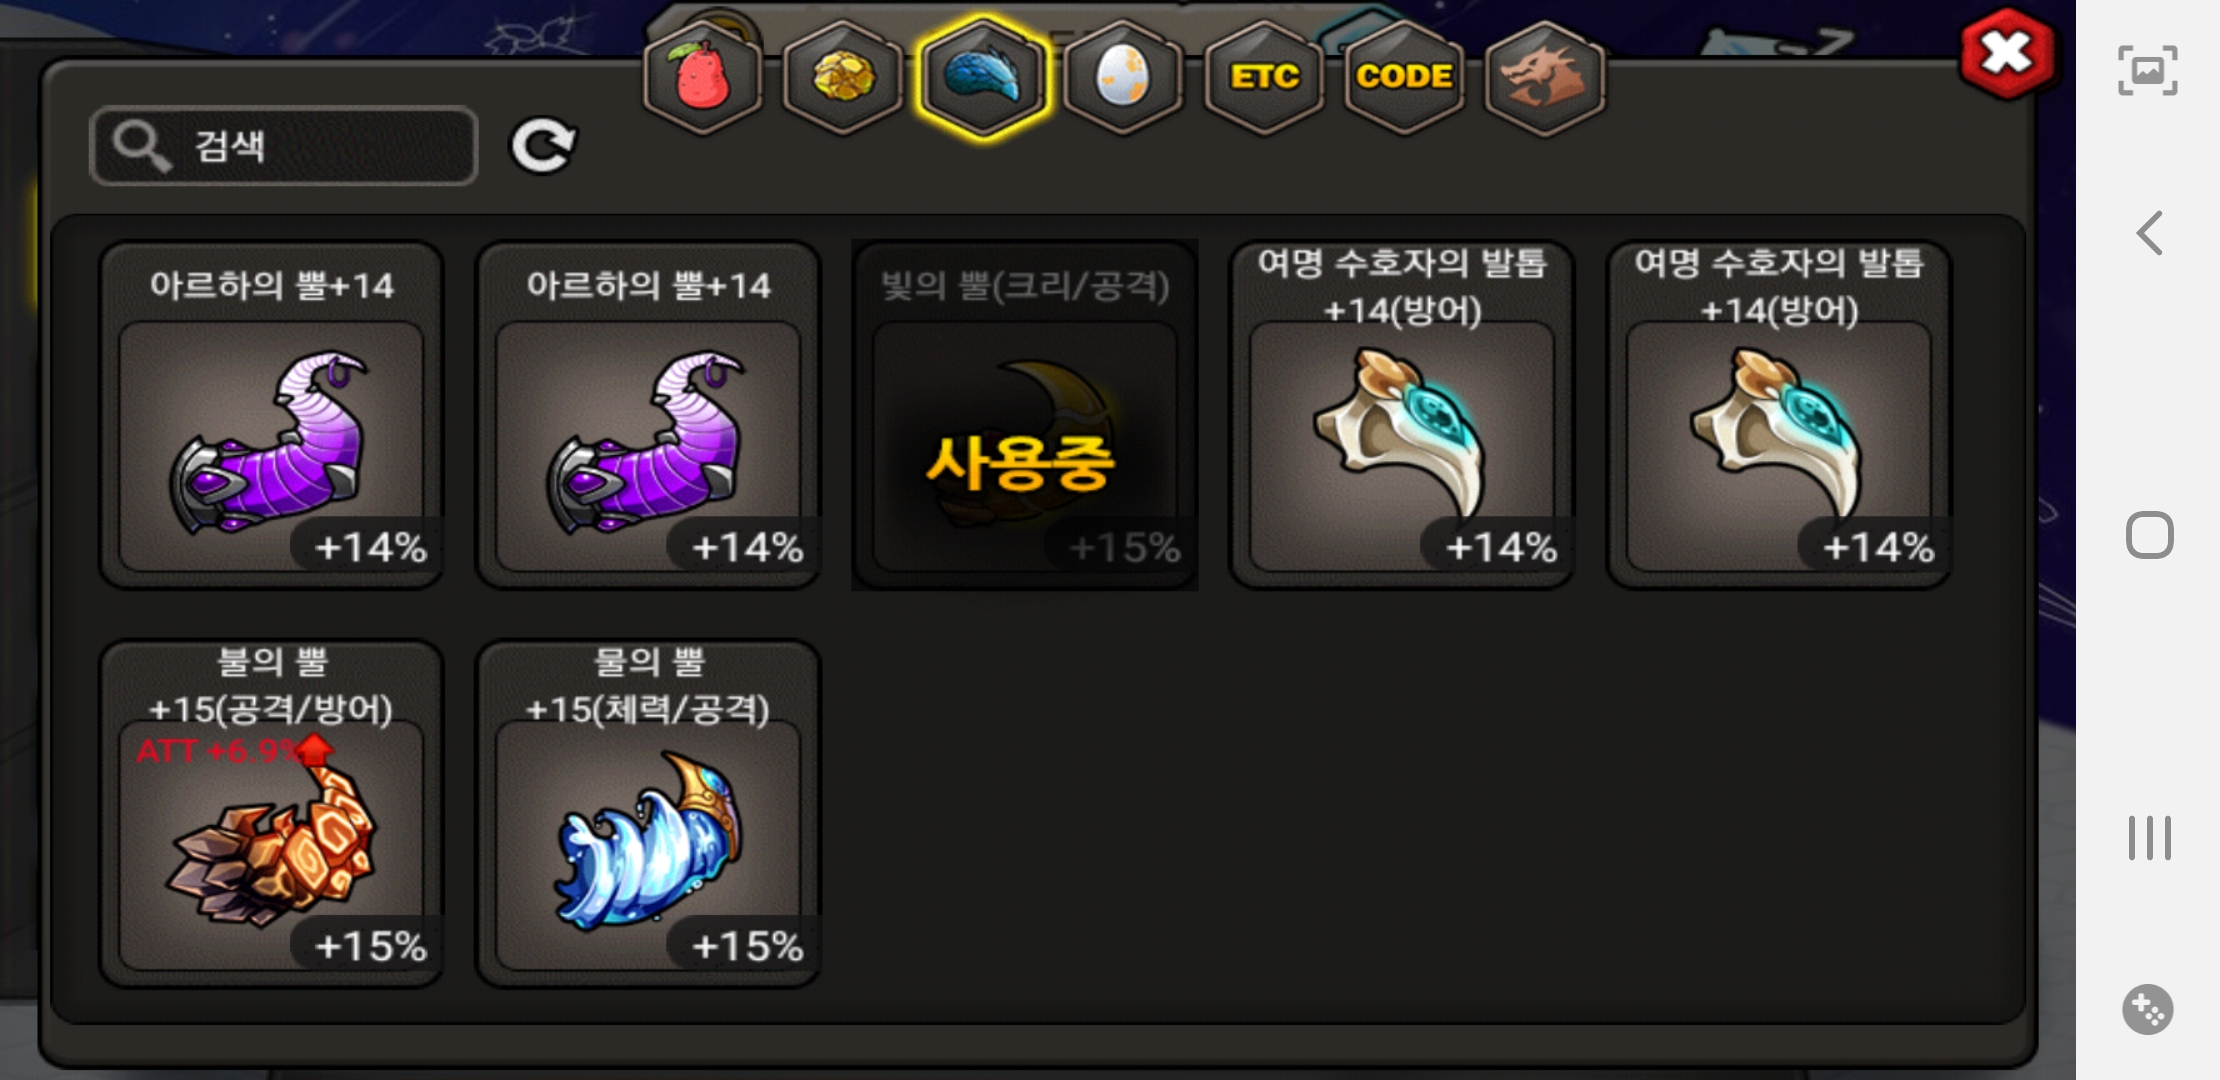Switch to the ETC tab

pos(1264,77)
